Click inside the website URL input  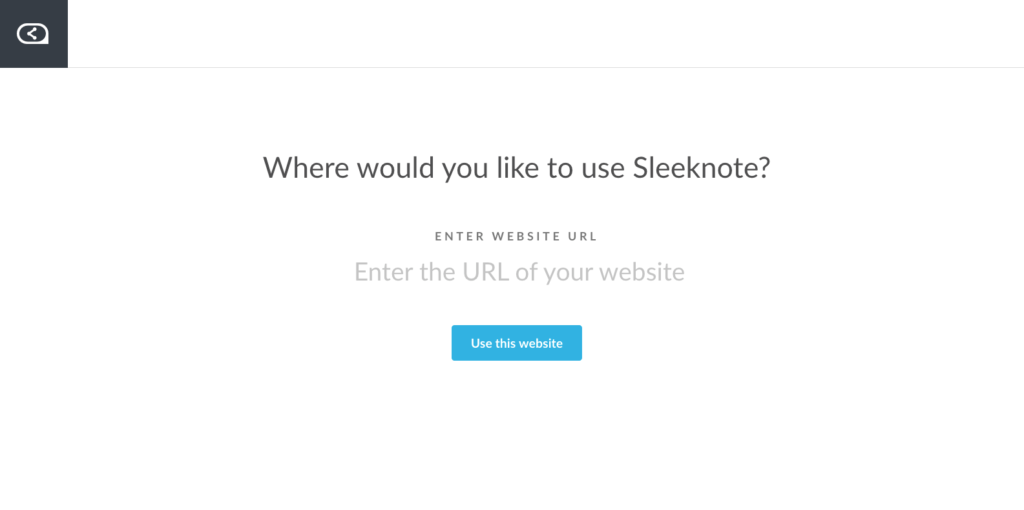tap(519, 272)
